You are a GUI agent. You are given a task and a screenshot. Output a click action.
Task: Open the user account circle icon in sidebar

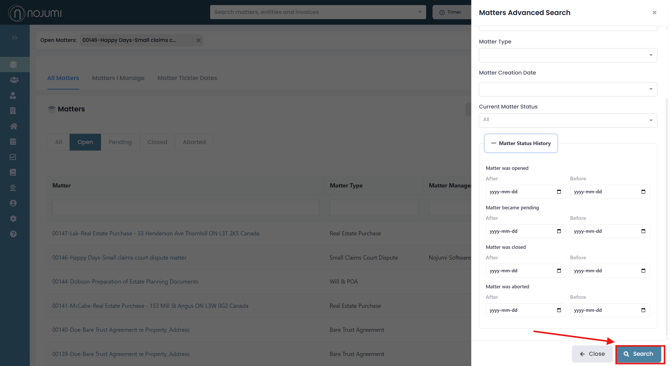tap(13, 203)
